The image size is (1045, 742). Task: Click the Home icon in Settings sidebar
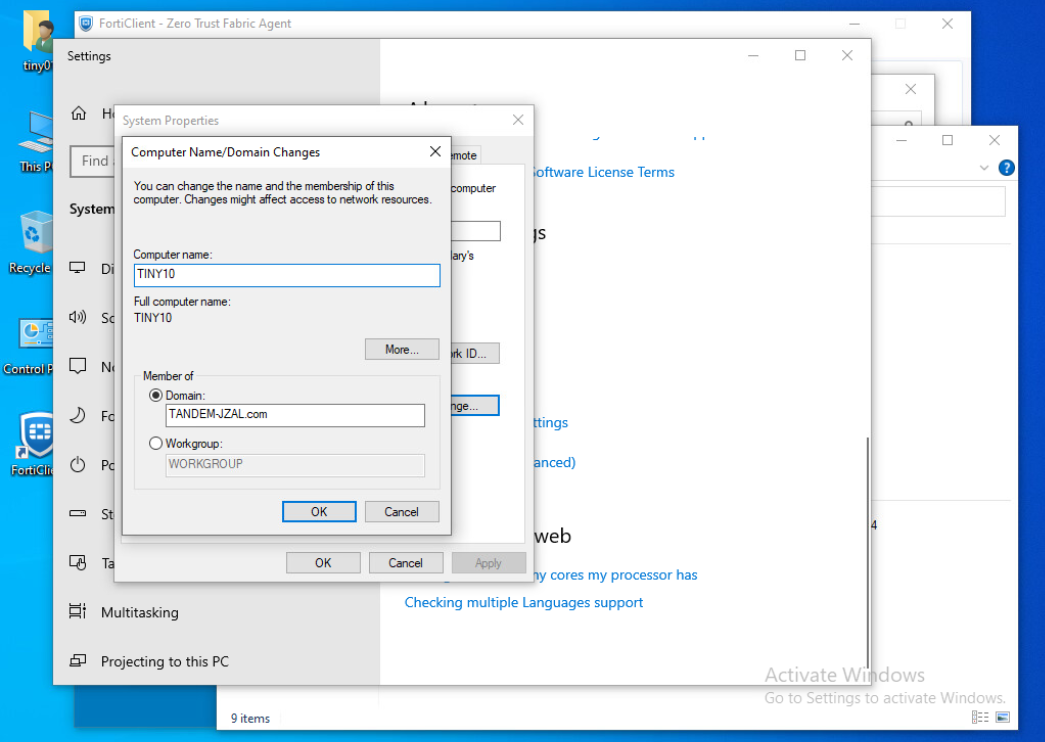tap(78, 114)
